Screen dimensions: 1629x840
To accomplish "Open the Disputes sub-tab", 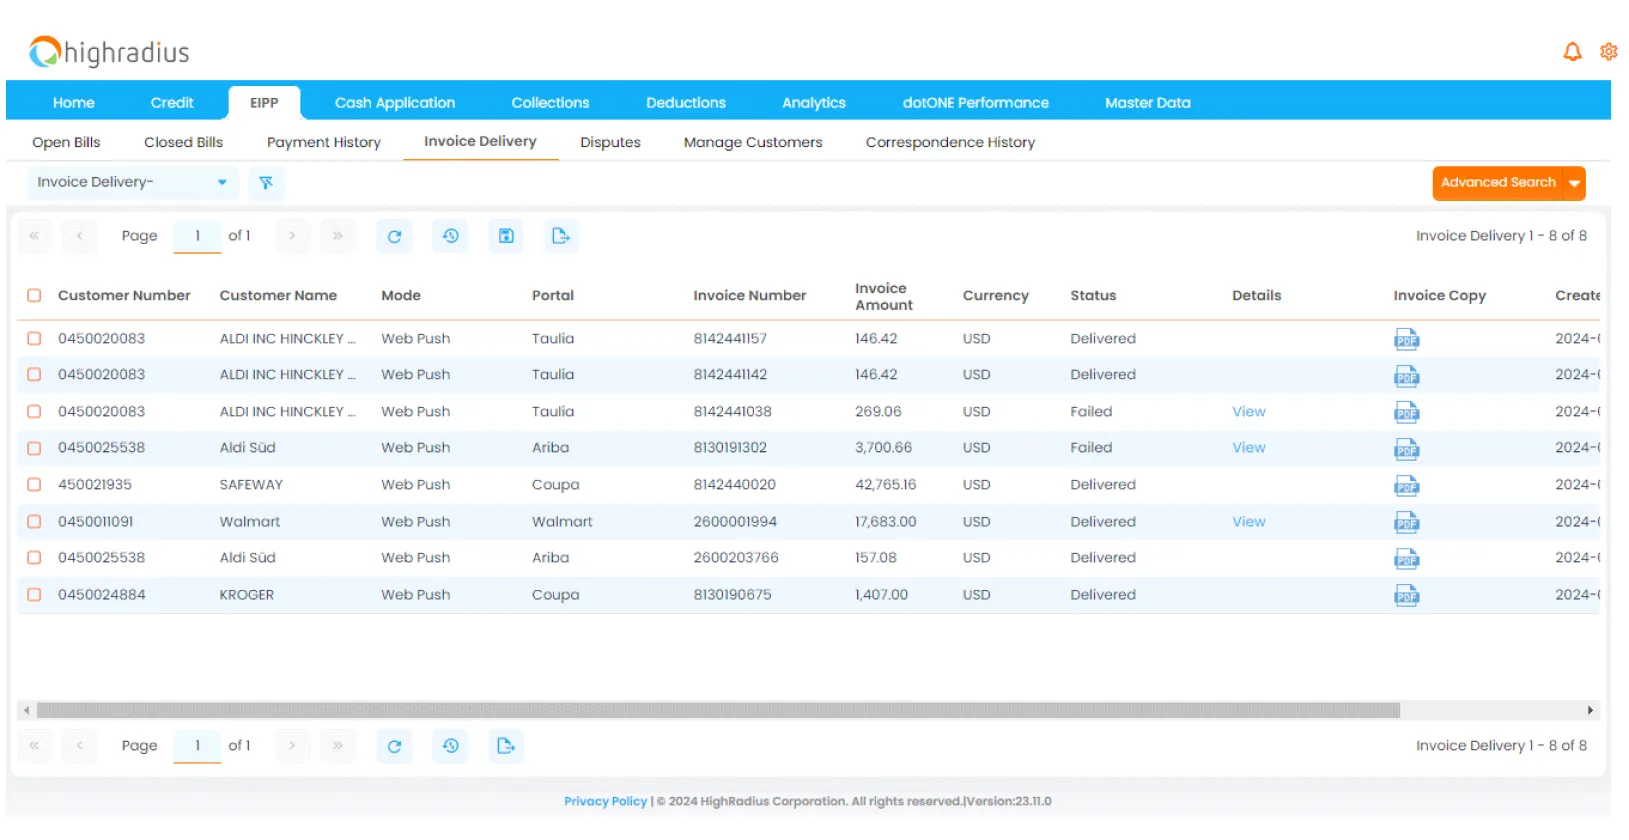I will click(x=610, y=143).
